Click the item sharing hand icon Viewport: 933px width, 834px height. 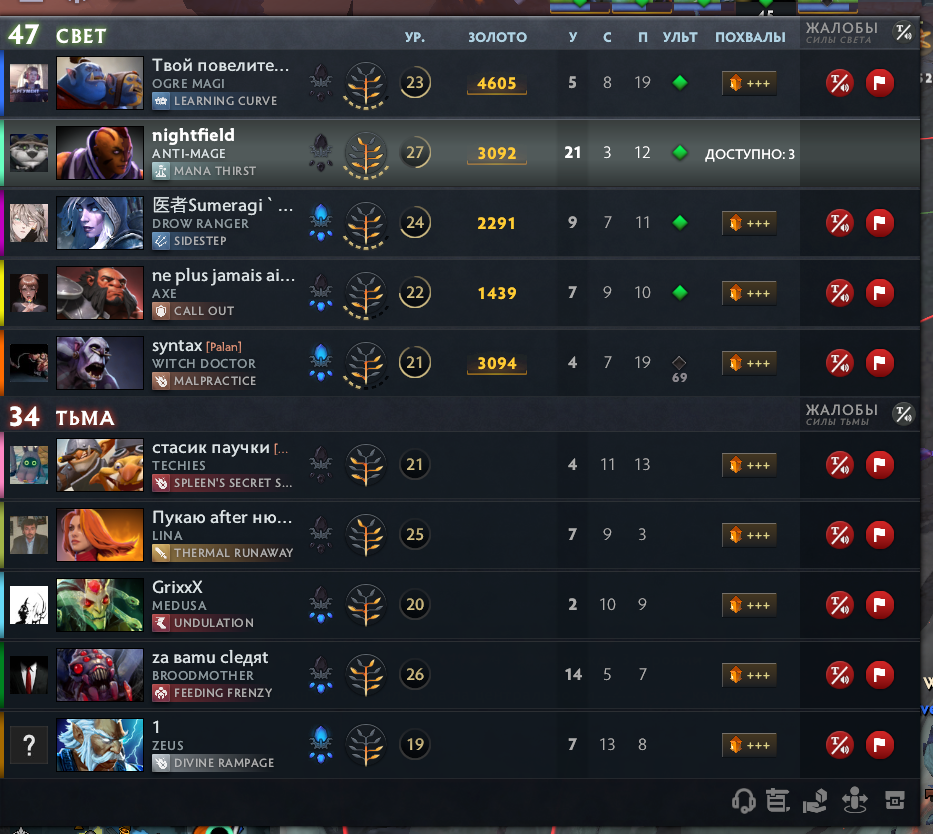(x=815, y=800)
